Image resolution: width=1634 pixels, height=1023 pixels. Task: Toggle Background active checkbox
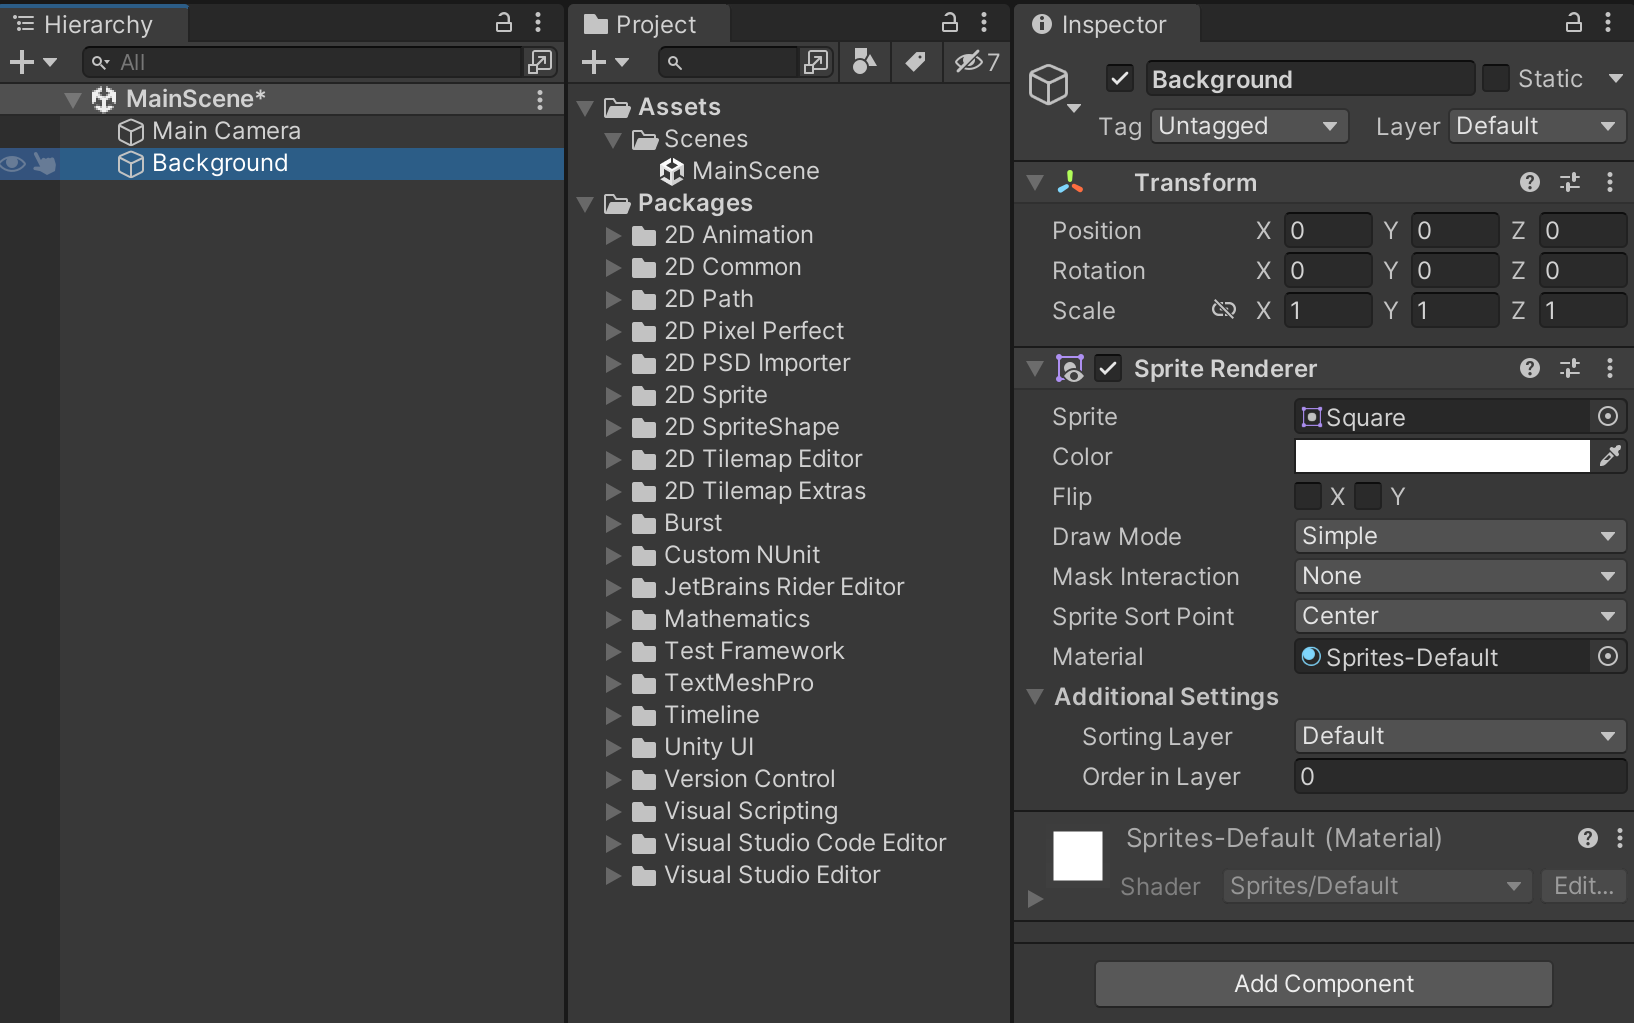[x=1120, y=78]
